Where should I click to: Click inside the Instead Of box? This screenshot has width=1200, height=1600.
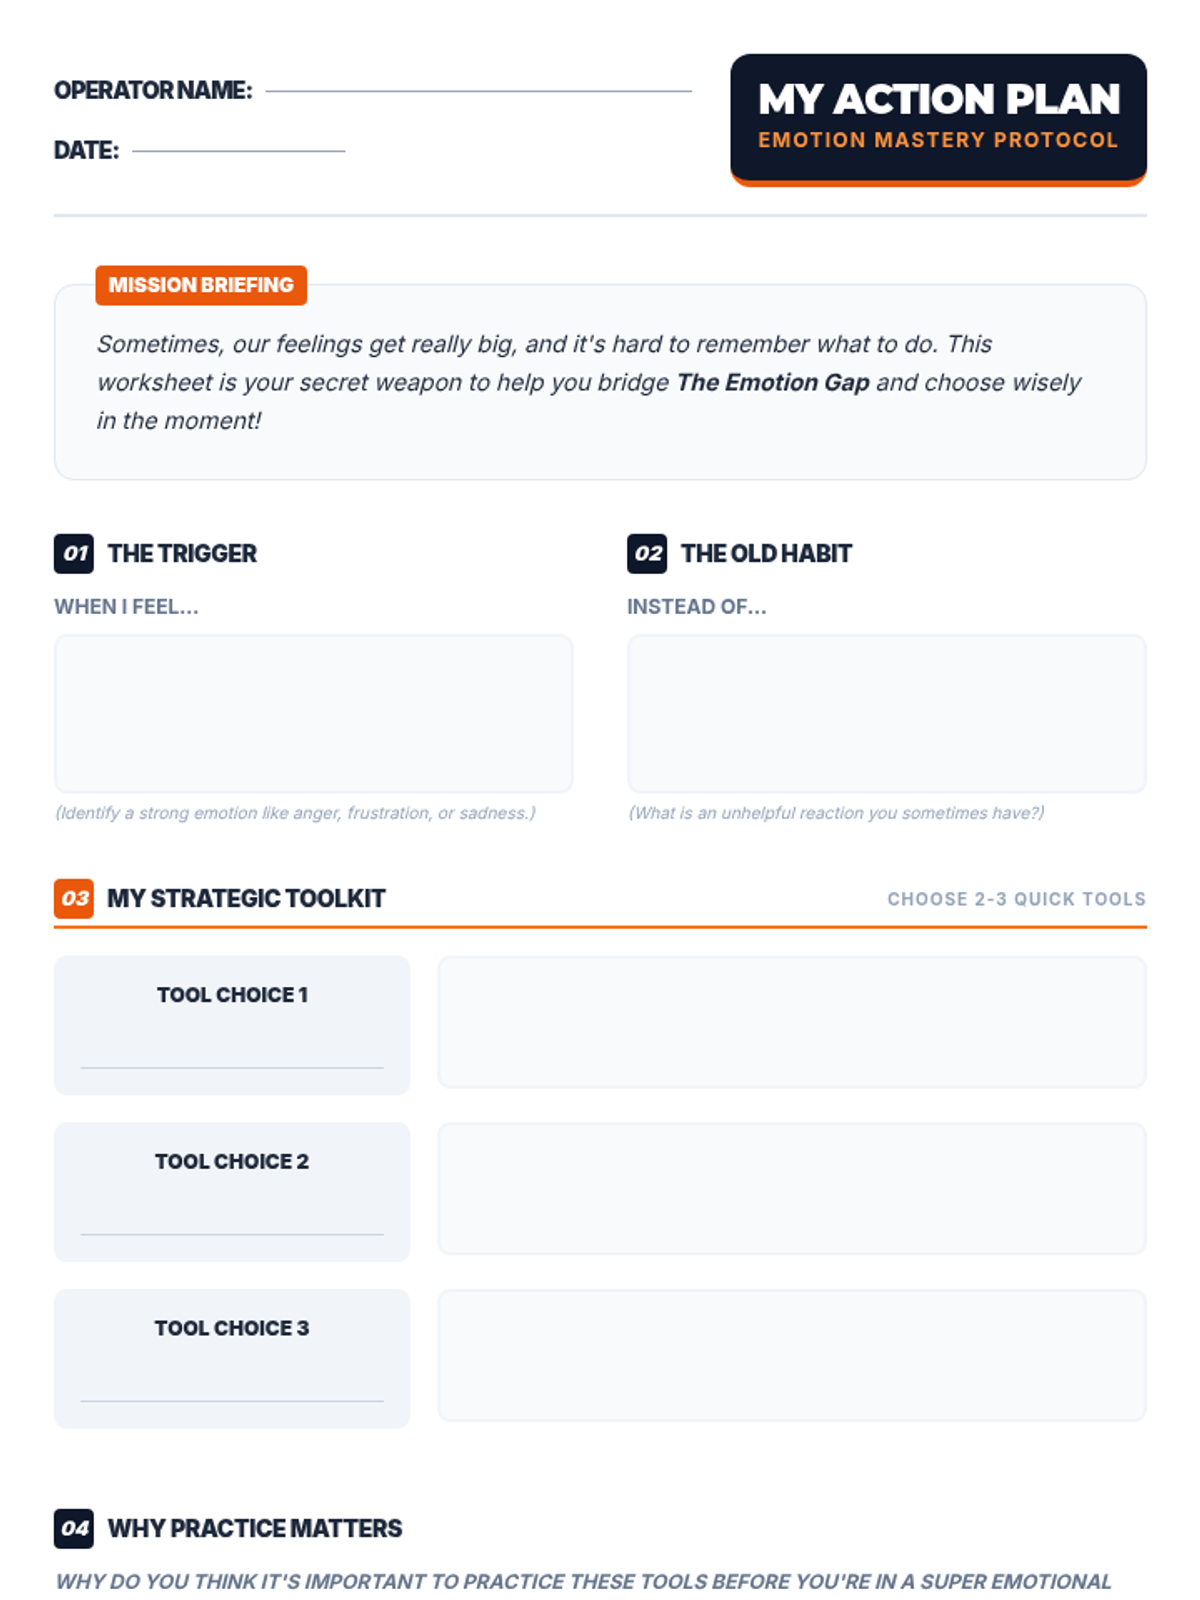pos(886,714)
